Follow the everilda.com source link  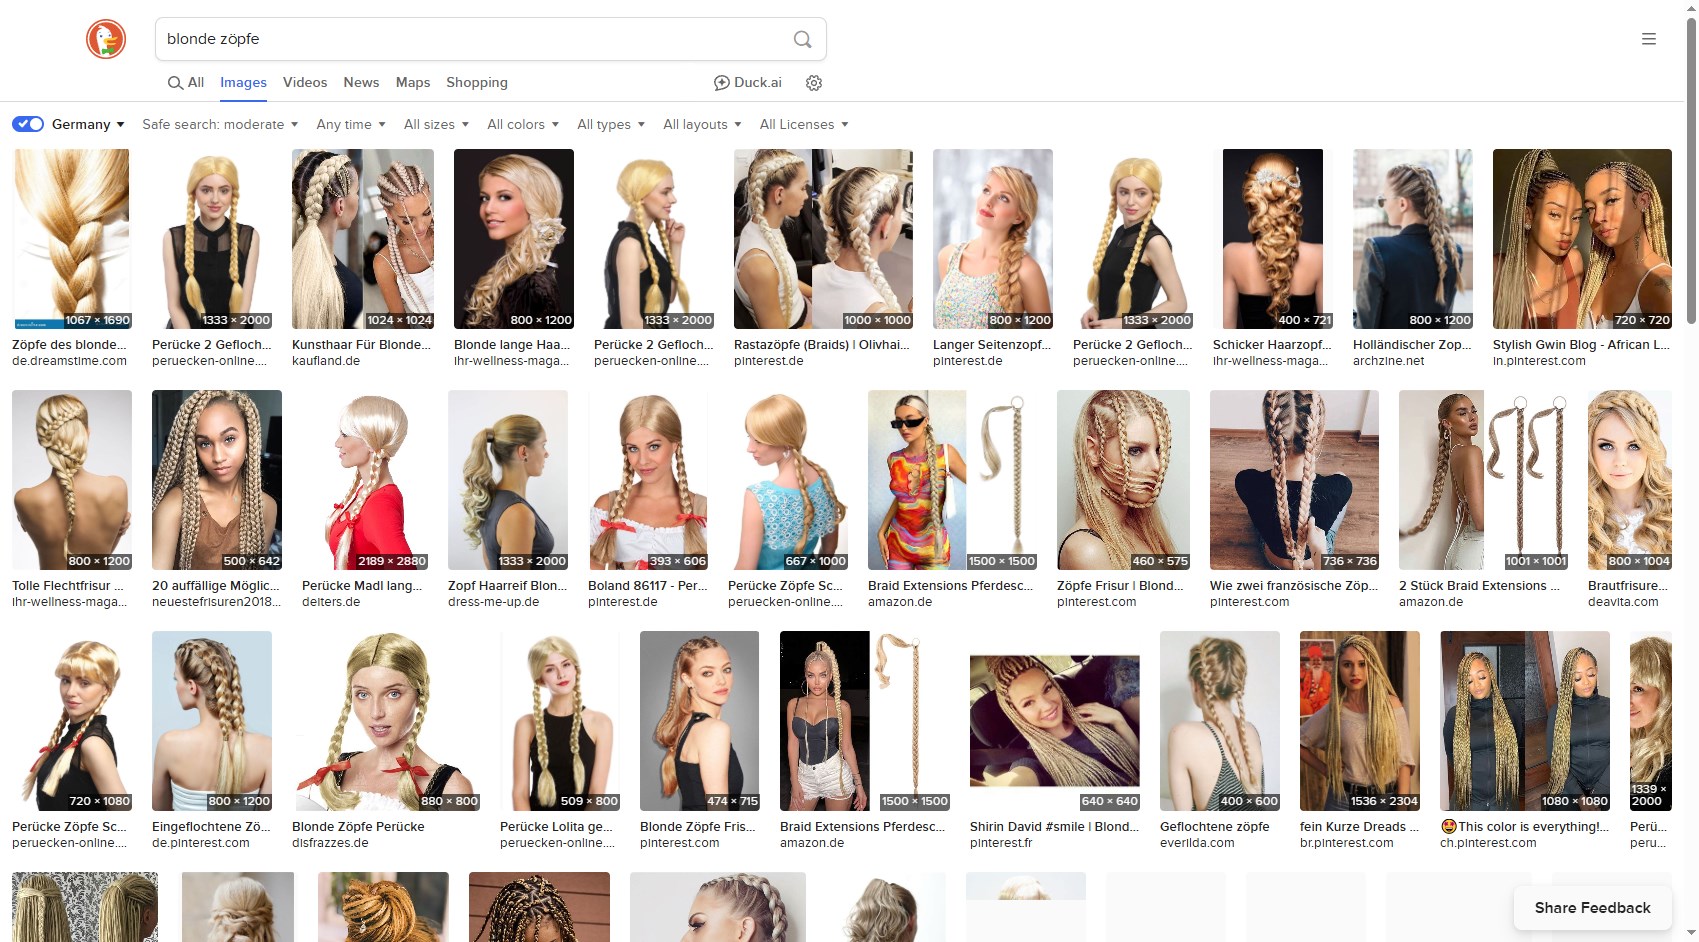point(1197,843)
